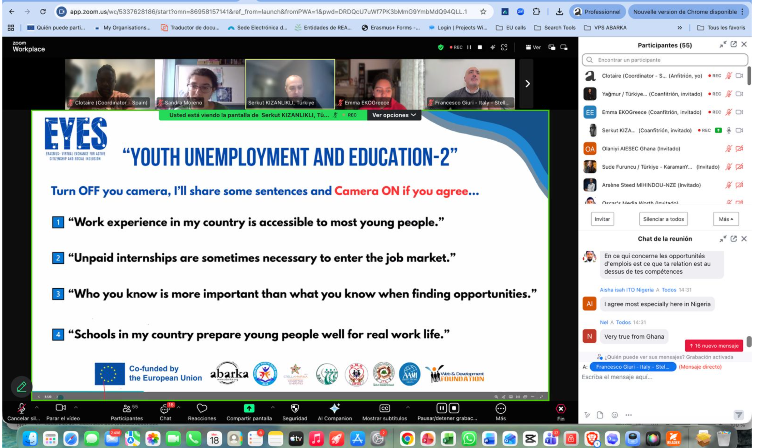Open Chat from the meeting toolbar

click(x=165, y=409)
